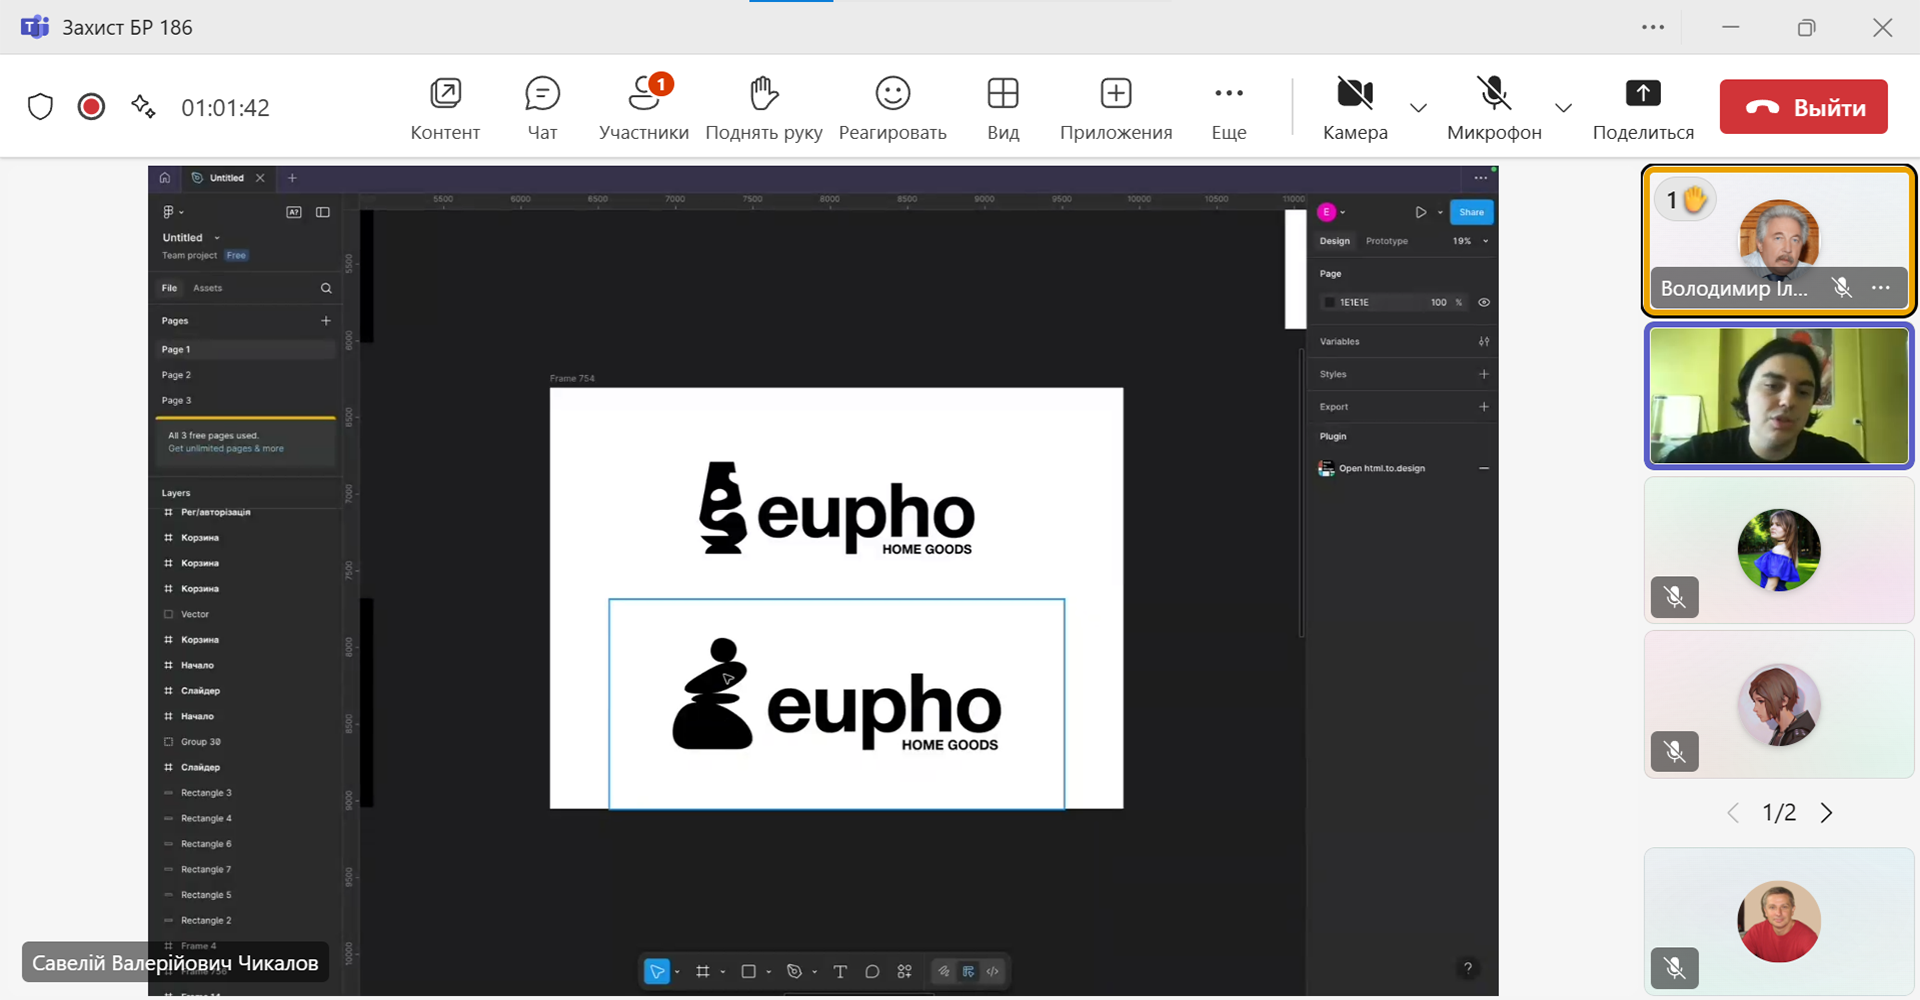The image size is (1920, 1000).
Task: Expand Microphone options dropdown arrow
Action: [x=1563, y=108]
